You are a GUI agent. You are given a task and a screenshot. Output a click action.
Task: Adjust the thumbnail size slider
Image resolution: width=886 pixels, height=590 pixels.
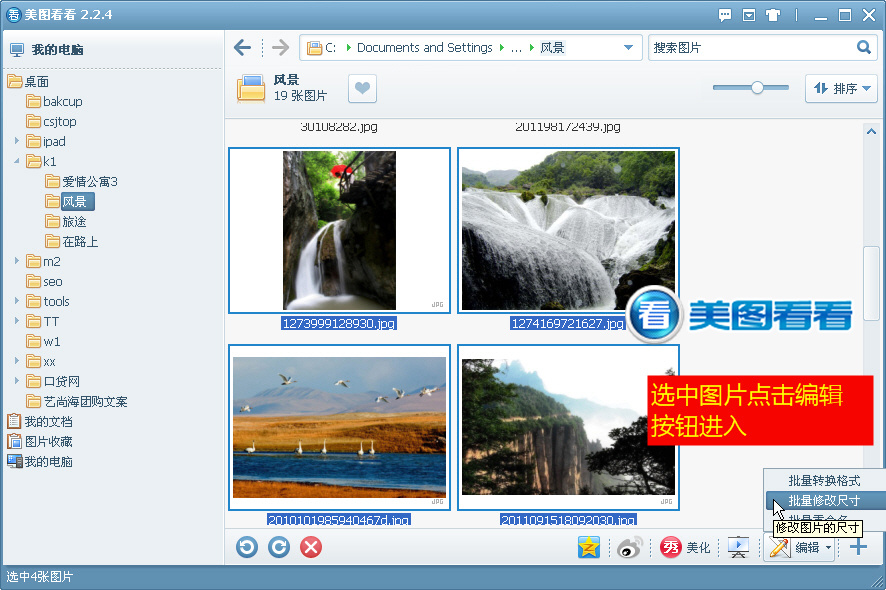pyautogui.click(x=757, y=88)
